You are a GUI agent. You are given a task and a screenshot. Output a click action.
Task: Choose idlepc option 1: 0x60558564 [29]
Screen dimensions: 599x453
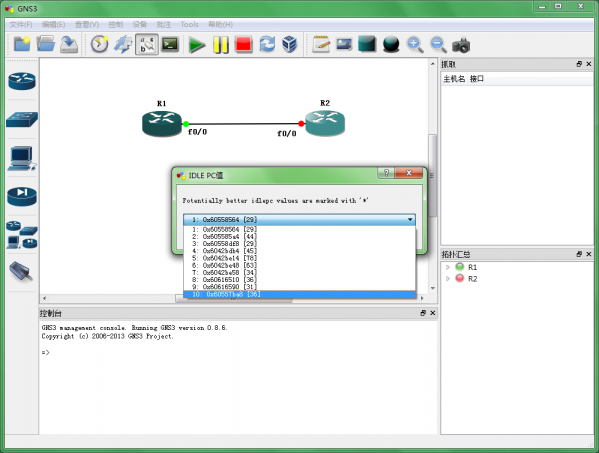click(300, 229)
